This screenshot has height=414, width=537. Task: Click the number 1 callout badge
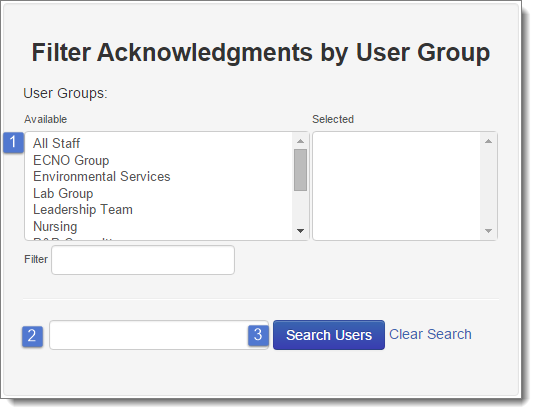pyautogui.click(x=13, y=142)
